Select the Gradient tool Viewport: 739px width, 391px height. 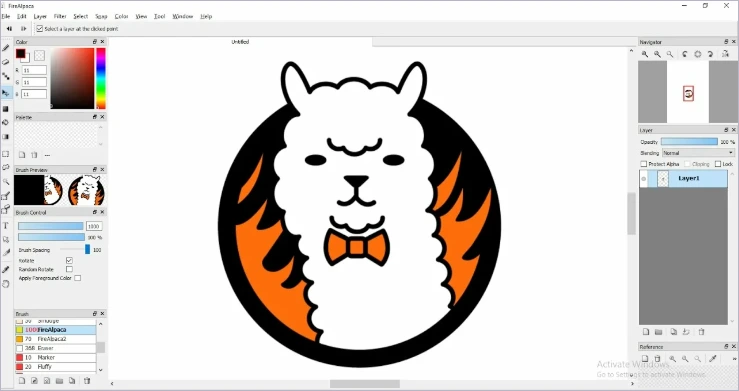coord(6,137)
